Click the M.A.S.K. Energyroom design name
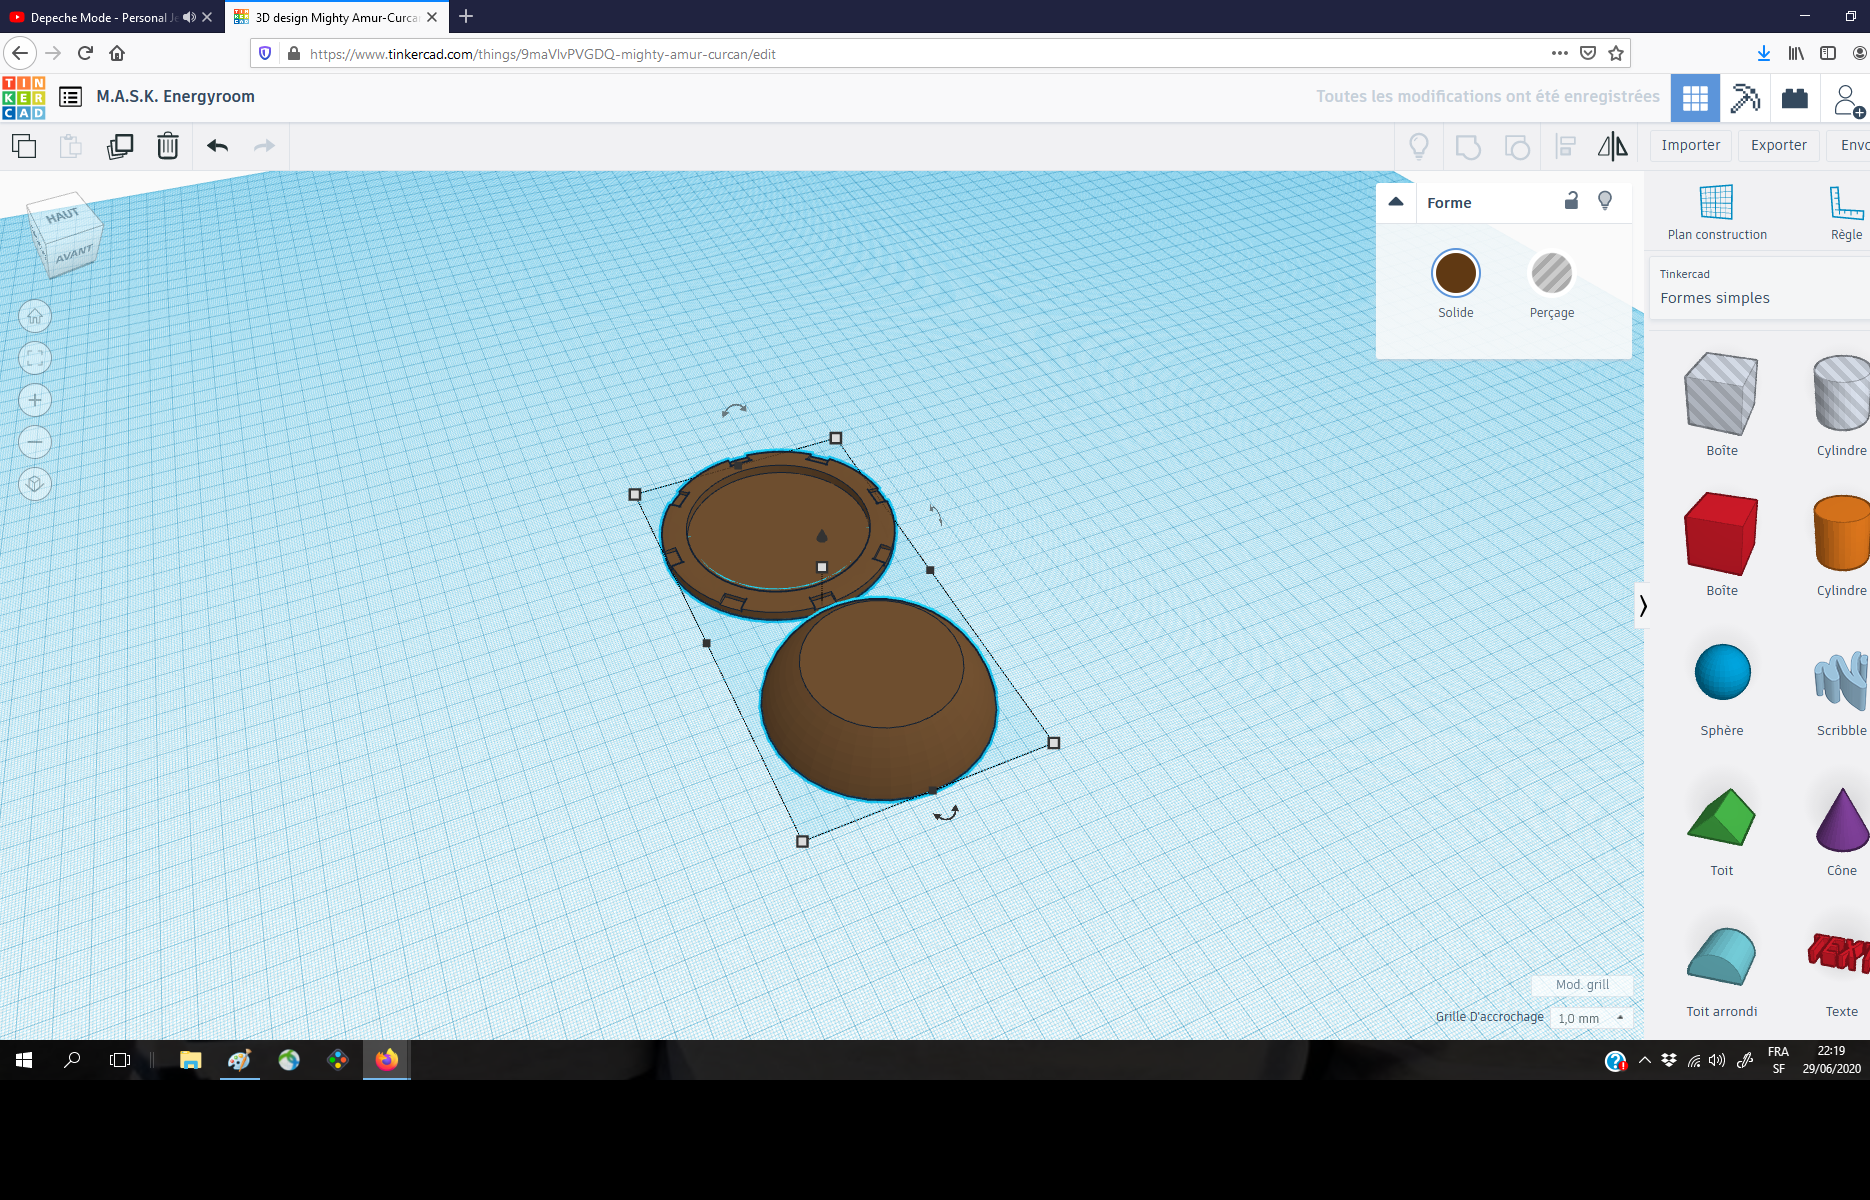Image resolution: width=1870 pixels, height=1200 pixels. [x=176, y=97]
